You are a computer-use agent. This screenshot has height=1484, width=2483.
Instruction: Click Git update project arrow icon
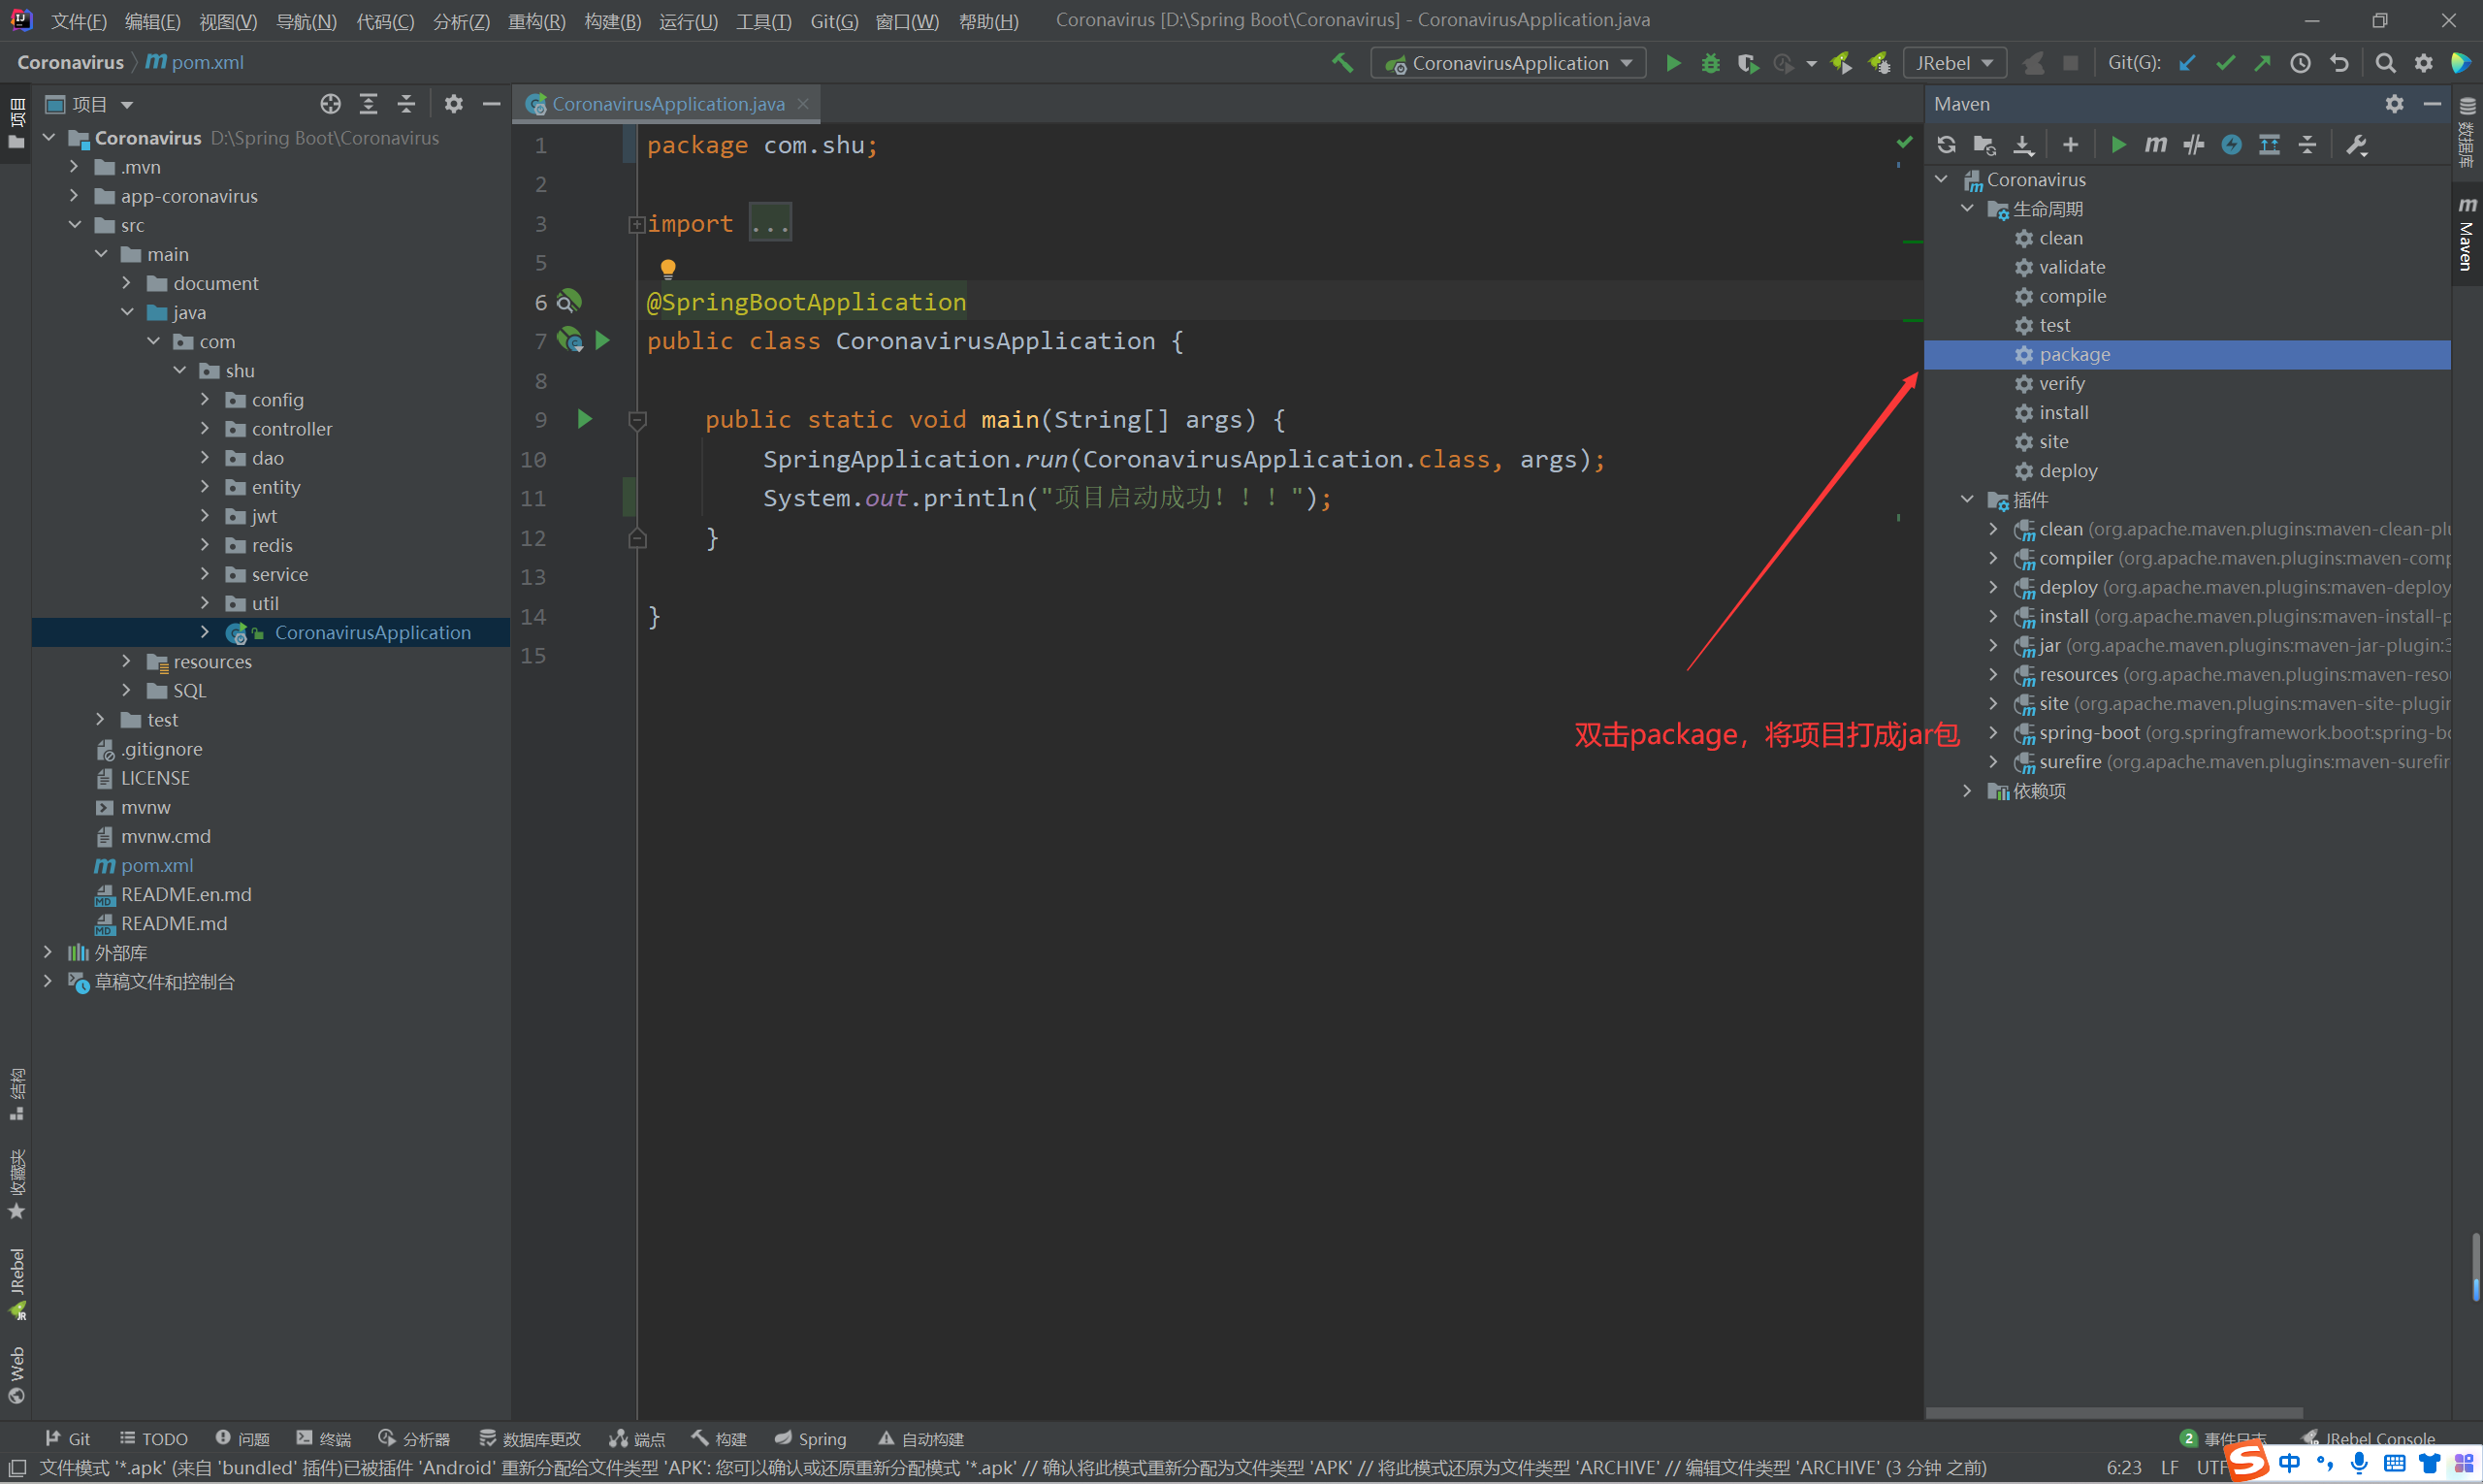(2187, 63)
